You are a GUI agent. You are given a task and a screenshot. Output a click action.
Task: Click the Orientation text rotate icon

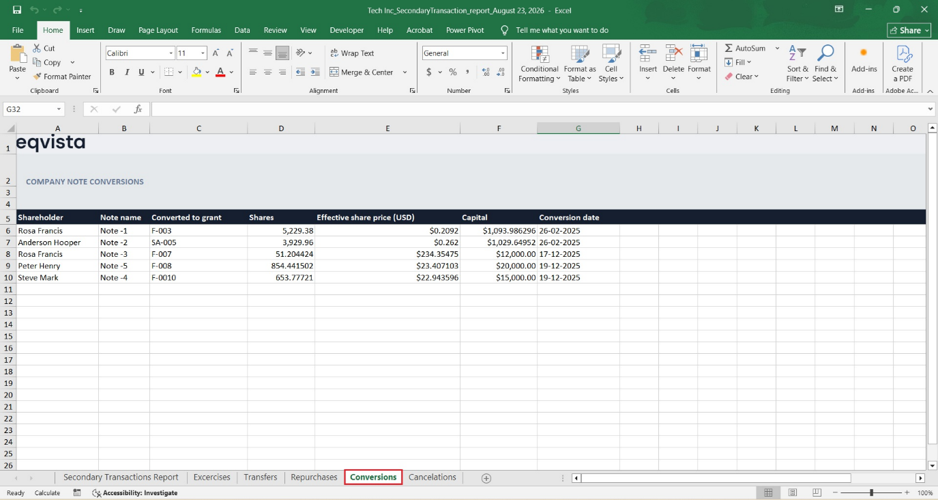(x=301, y=53)
